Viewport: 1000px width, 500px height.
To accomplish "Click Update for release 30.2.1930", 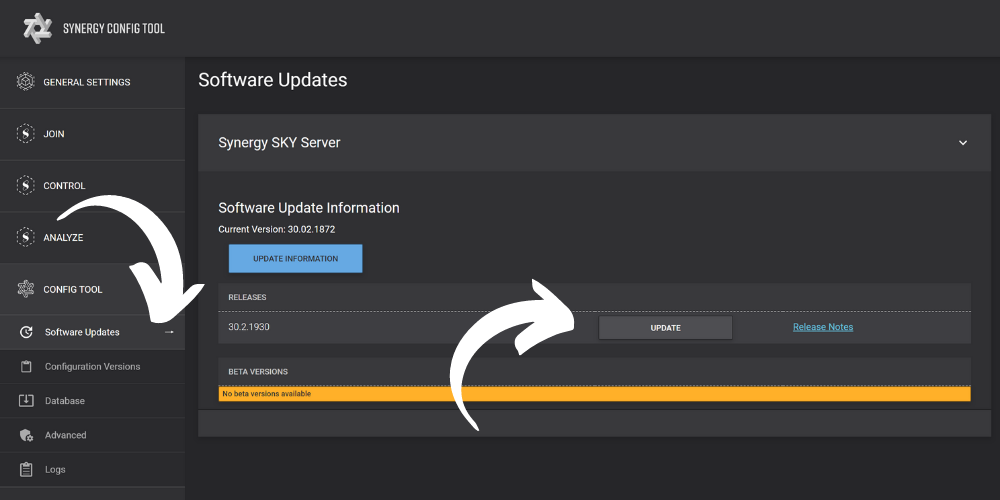I will [x=665, y=328].
